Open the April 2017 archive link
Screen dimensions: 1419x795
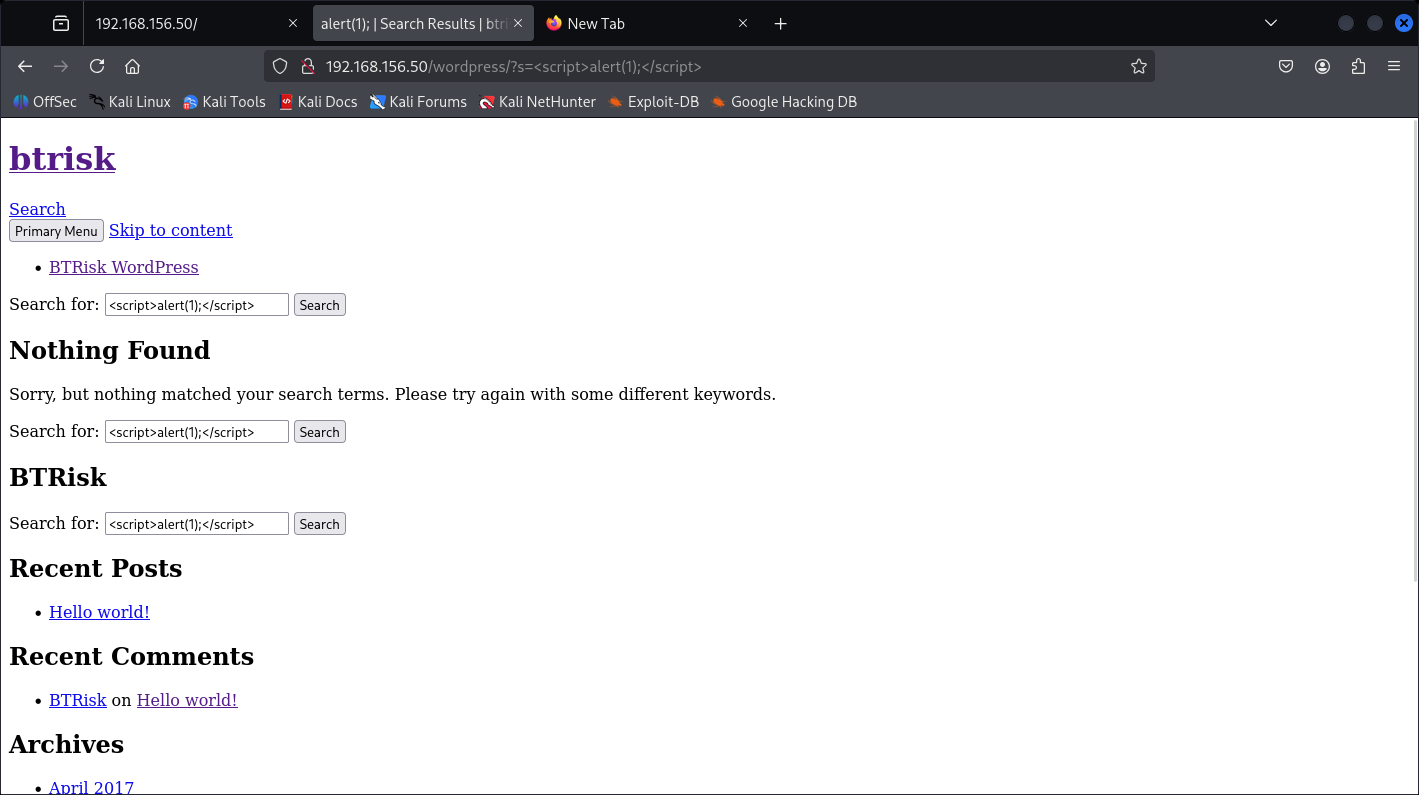click(91, 787)
